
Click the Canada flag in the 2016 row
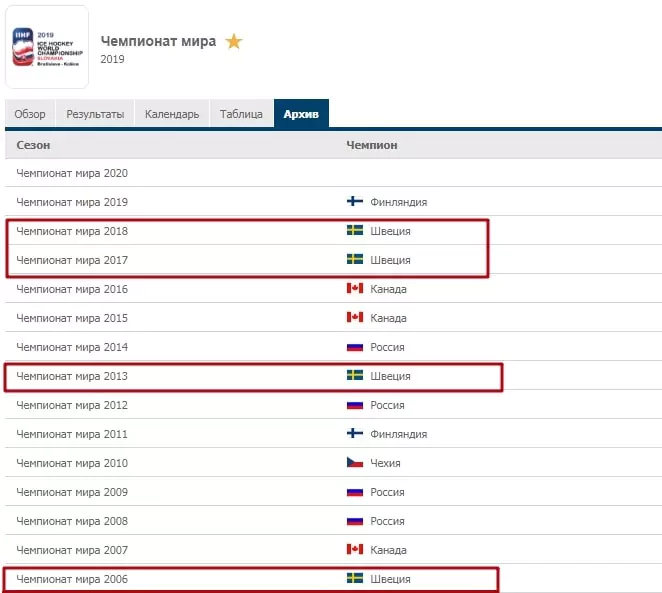355,288
